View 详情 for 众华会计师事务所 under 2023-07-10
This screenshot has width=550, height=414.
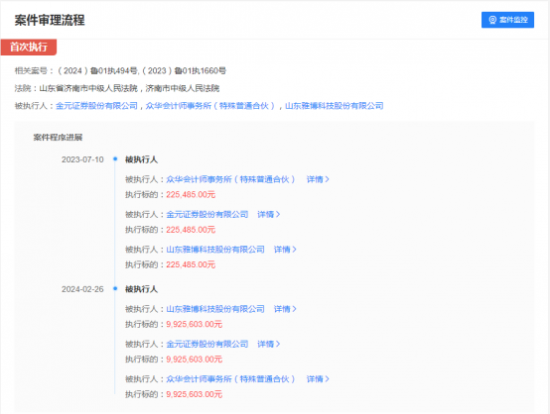coord(318,179)
